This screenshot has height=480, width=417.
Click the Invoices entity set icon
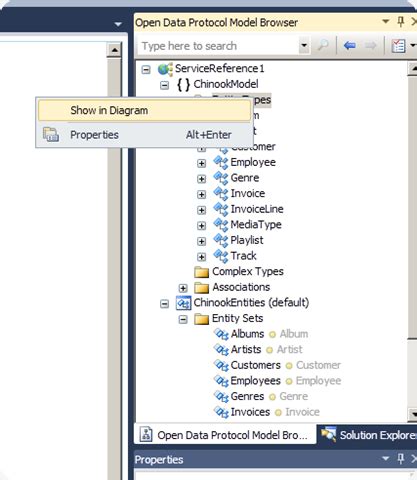(x=221, y=412)
